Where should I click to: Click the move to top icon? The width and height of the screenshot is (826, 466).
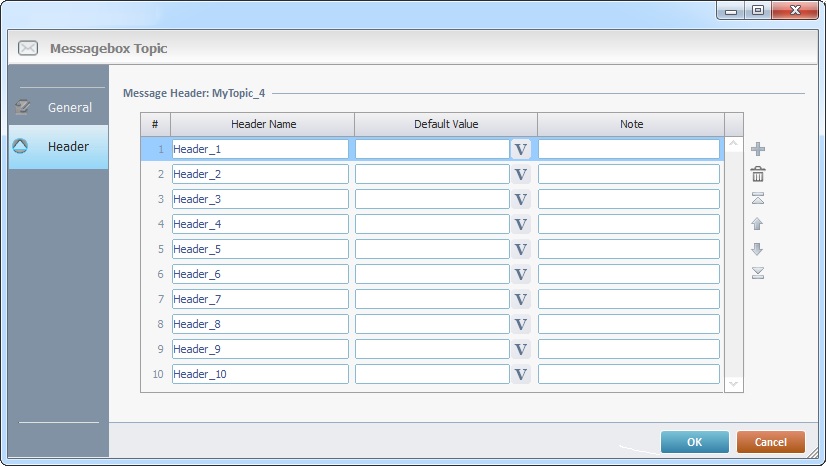coord(758,199)
